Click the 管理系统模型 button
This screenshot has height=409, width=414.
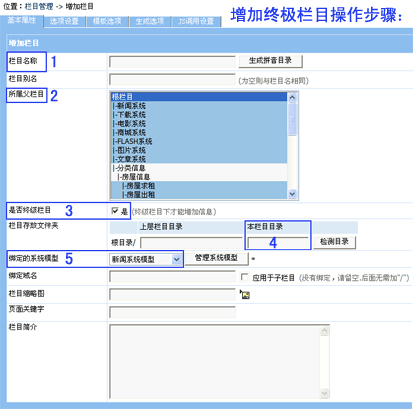(216, 258)
